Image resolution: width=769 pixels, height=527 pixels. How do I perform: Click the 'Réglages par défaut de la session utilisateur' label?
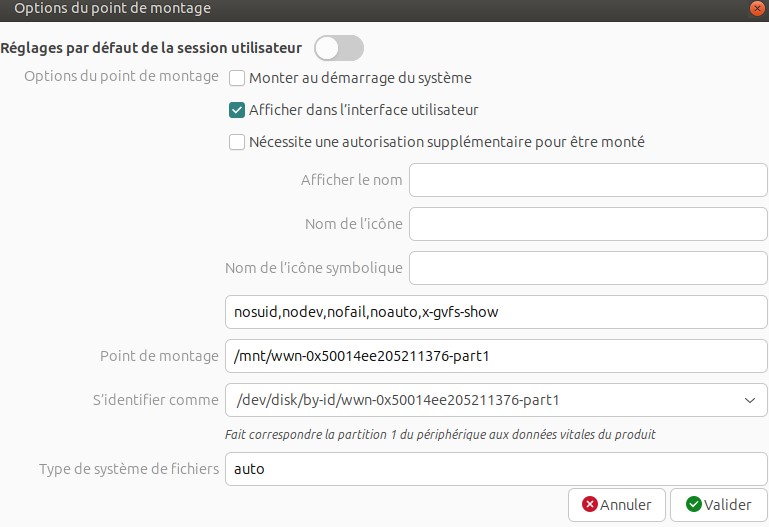[x=151, y=48]
